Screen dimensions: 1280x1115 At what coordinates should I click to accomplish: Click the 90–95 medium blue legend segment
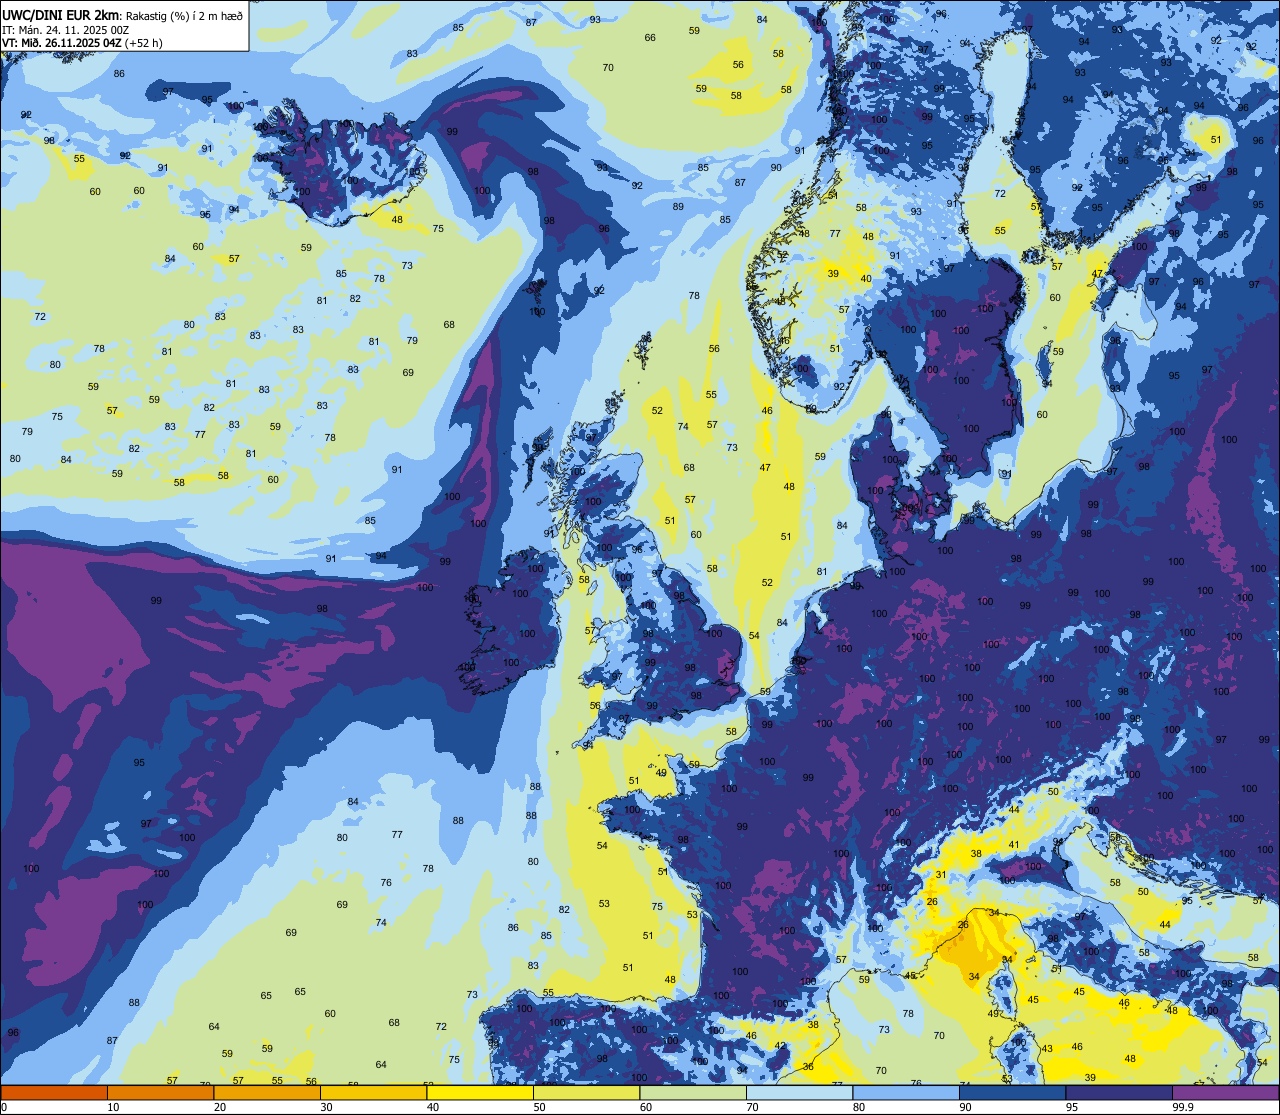coord(1012,1092)
